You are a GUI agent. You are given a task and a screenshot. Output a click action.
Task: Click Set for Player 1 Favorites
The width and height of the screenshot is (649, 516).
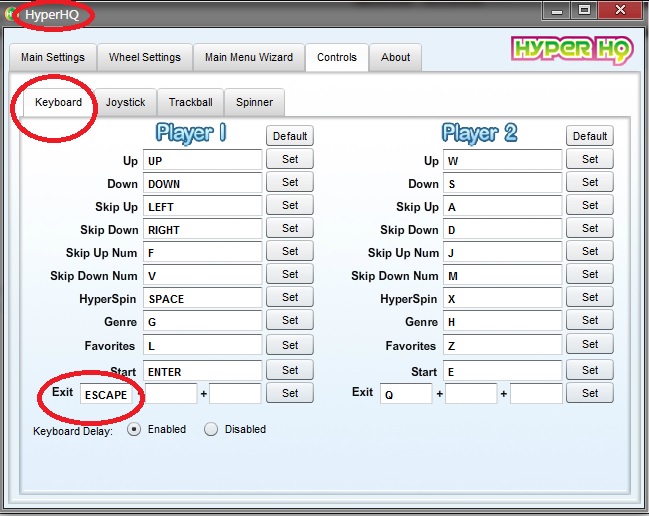[x=290, y=345]
